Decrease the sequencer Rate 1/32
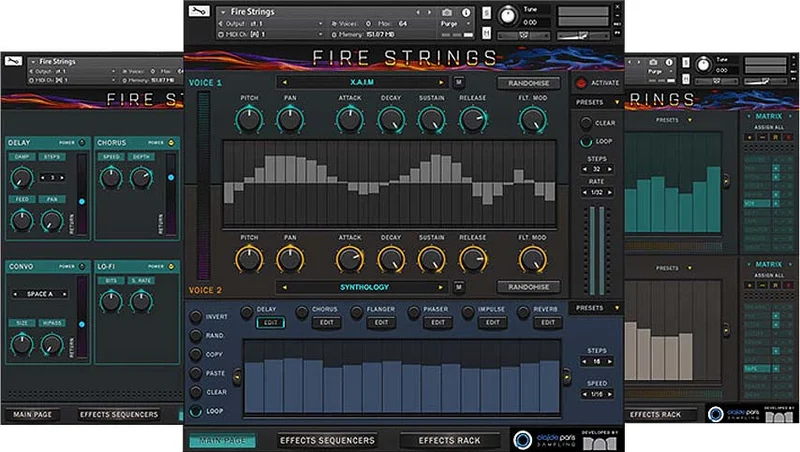This screenshot has width=800, height=452. (585, 192)
